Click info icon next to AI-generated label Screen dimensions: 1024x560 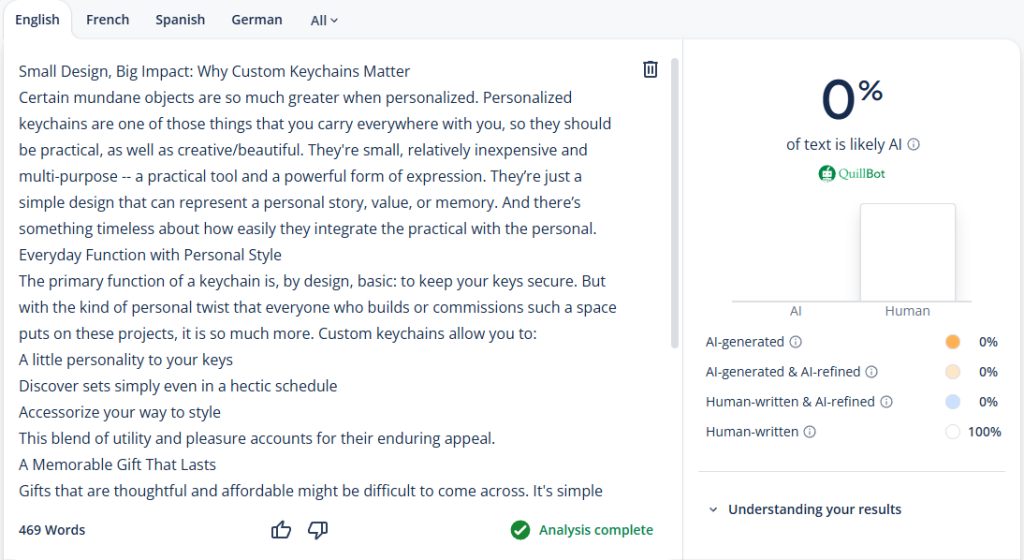[x=796, y=342]
